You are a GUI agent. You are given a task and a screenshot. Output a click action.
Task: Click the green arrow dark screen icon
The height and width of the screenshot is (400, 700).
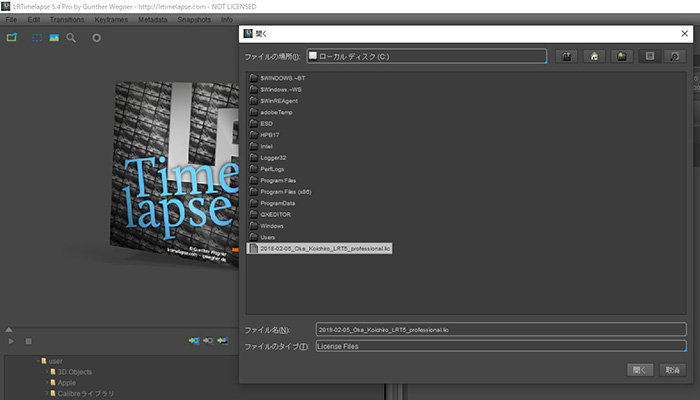point(222,341)
